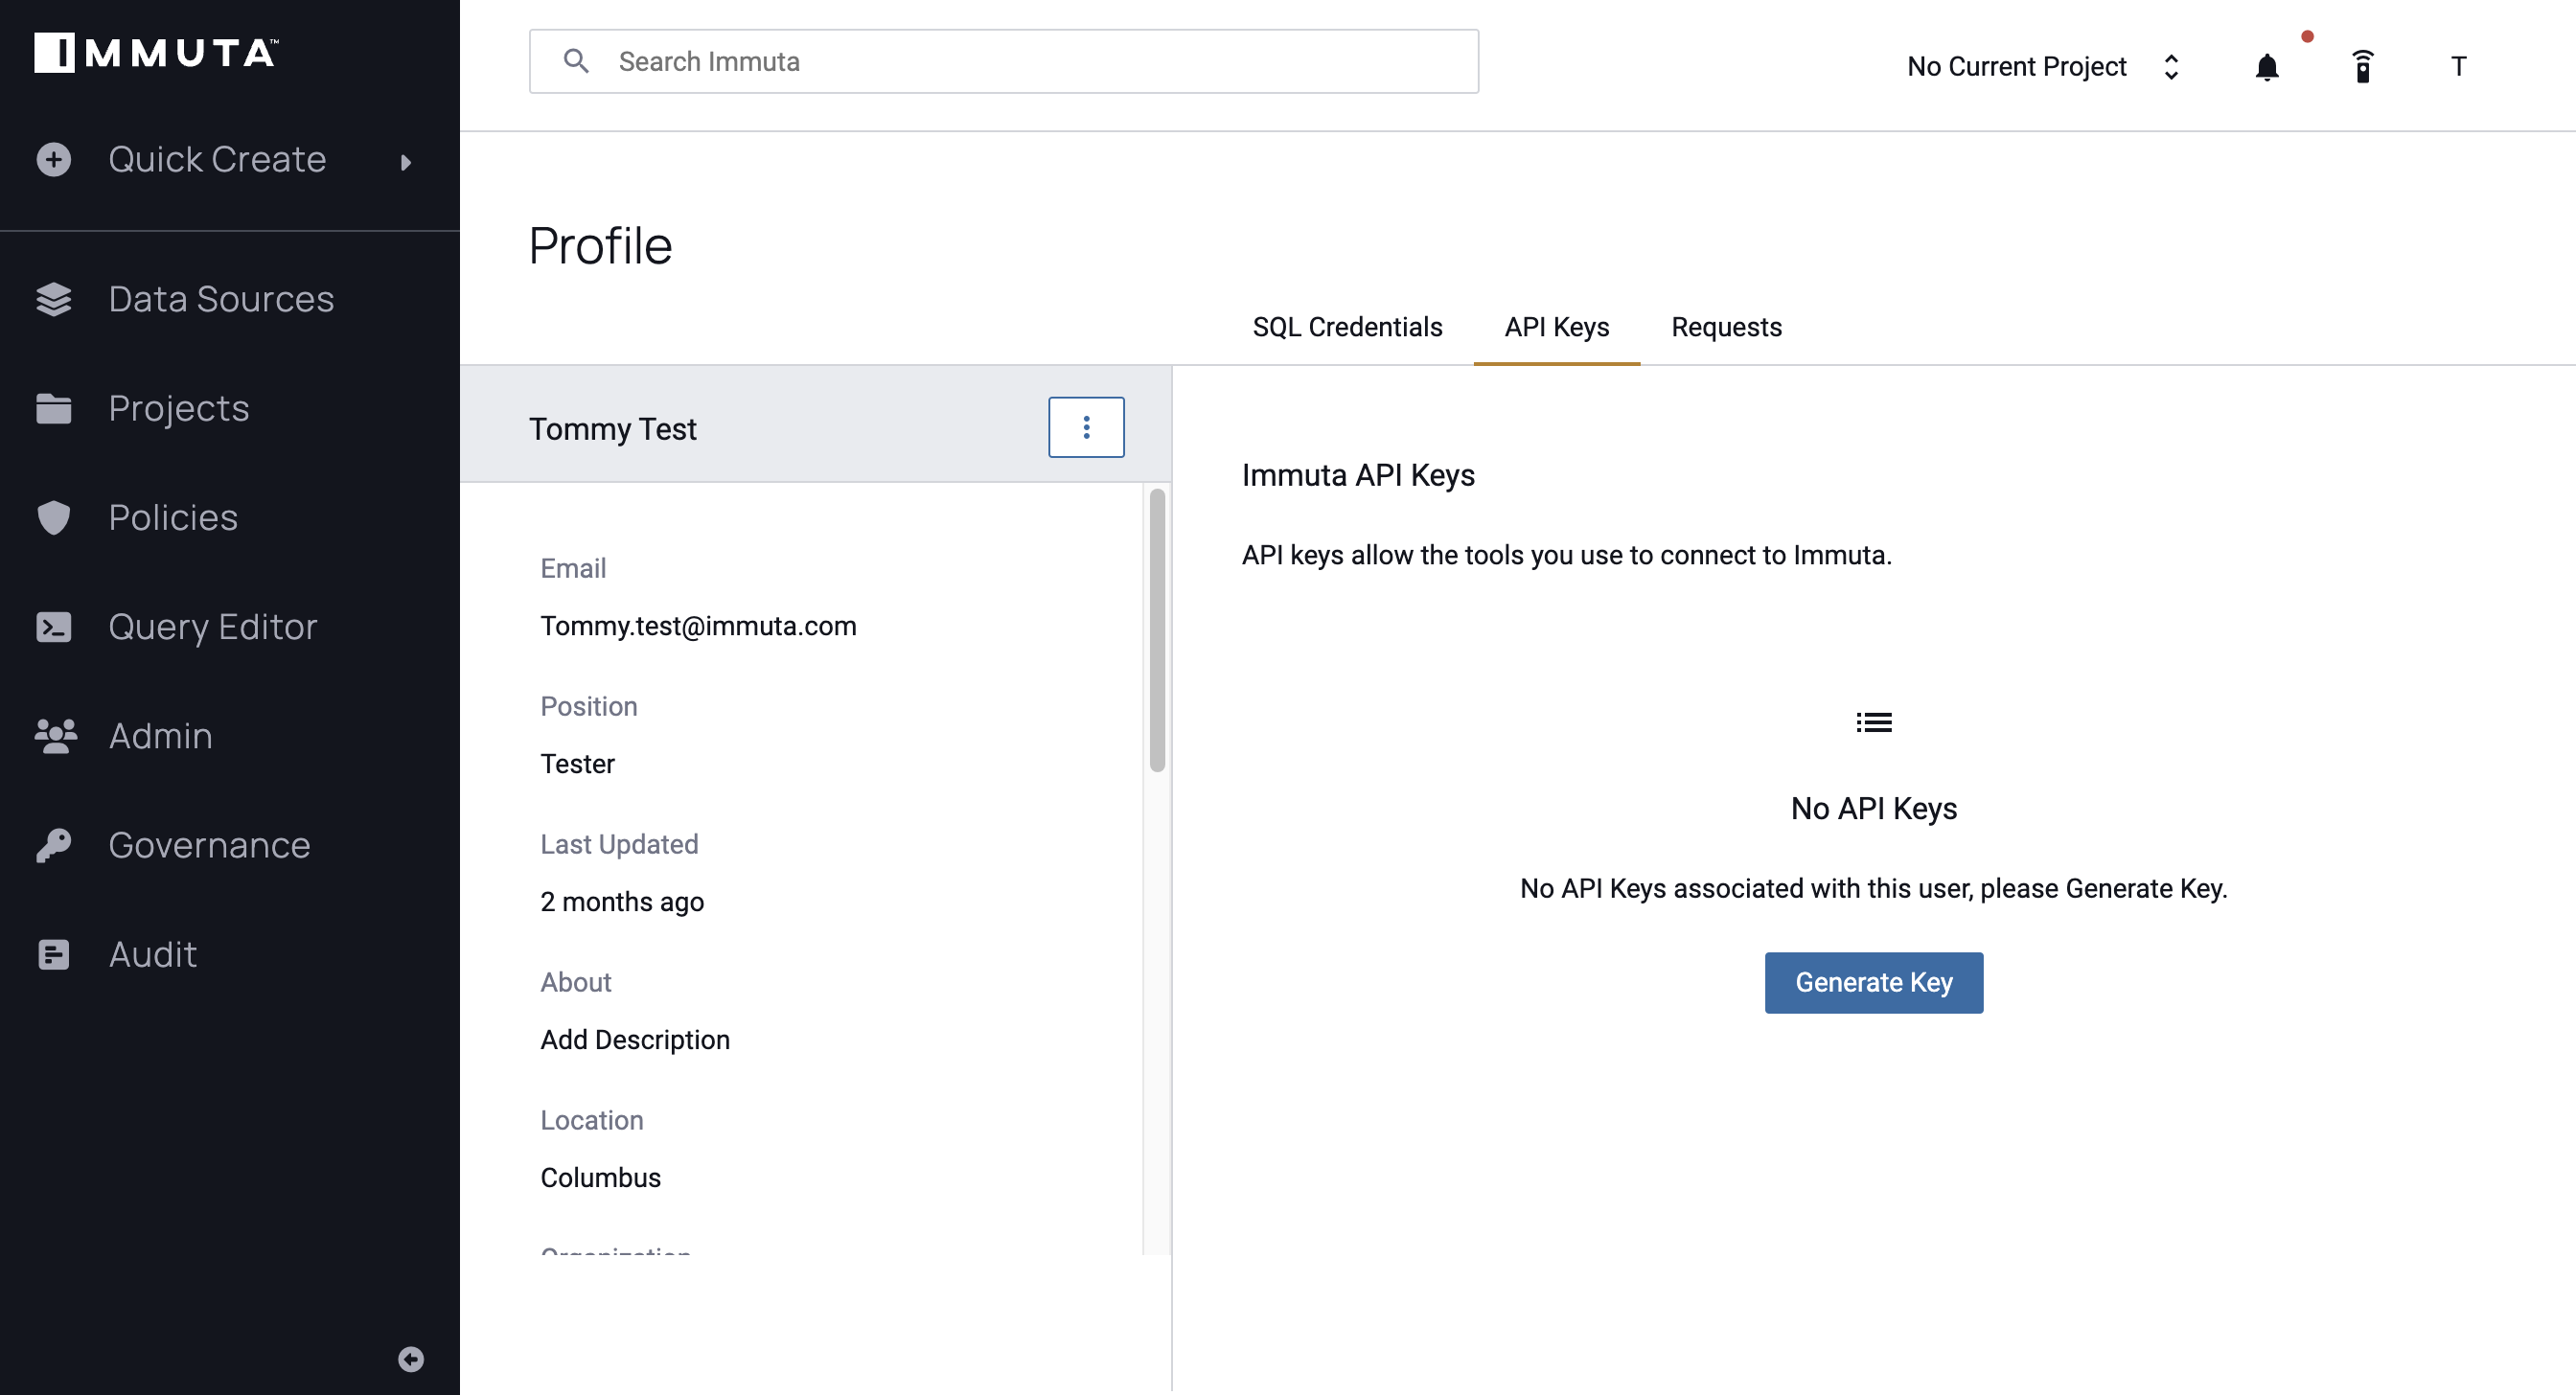This screenshot has height=1395, width=2576.
Task: Open Query Editor label
Action: tap(213, 626)
